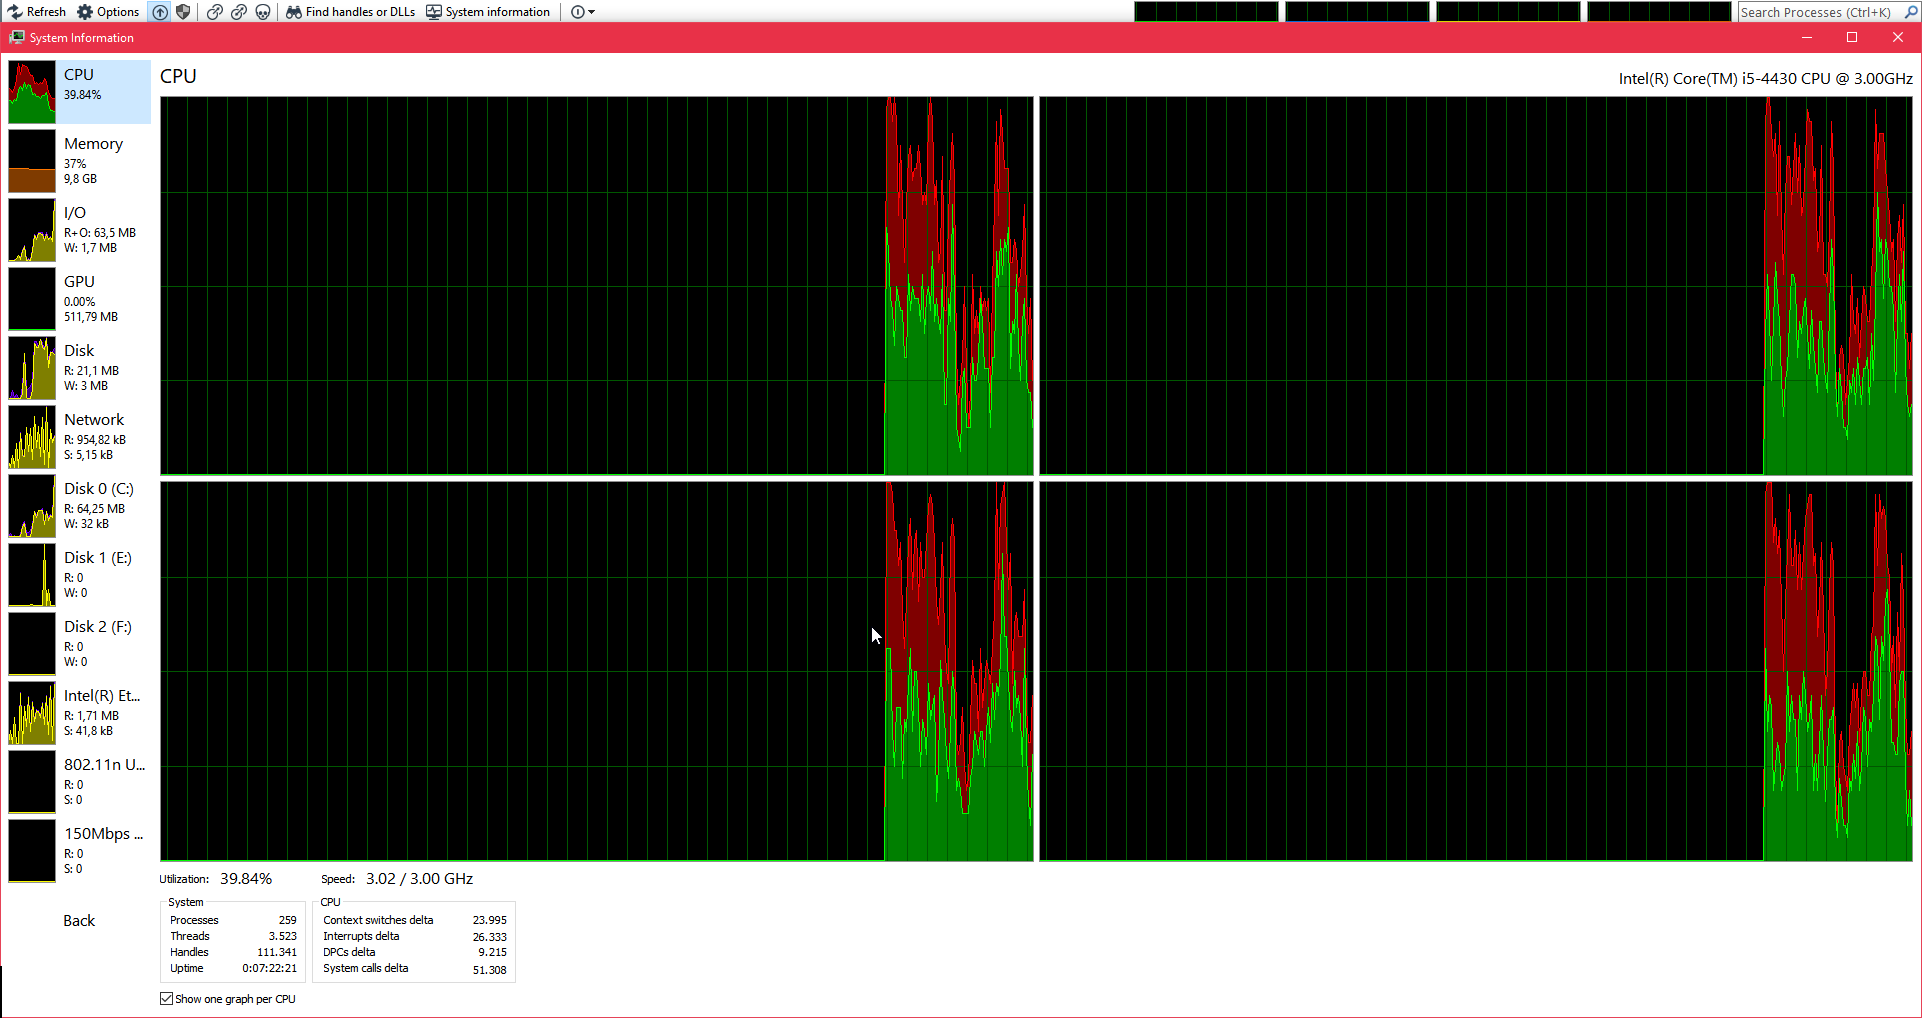Screen dimensions: 1922x1018
Task: Click the shield icon in the toolbar
Action: point(183,12)
